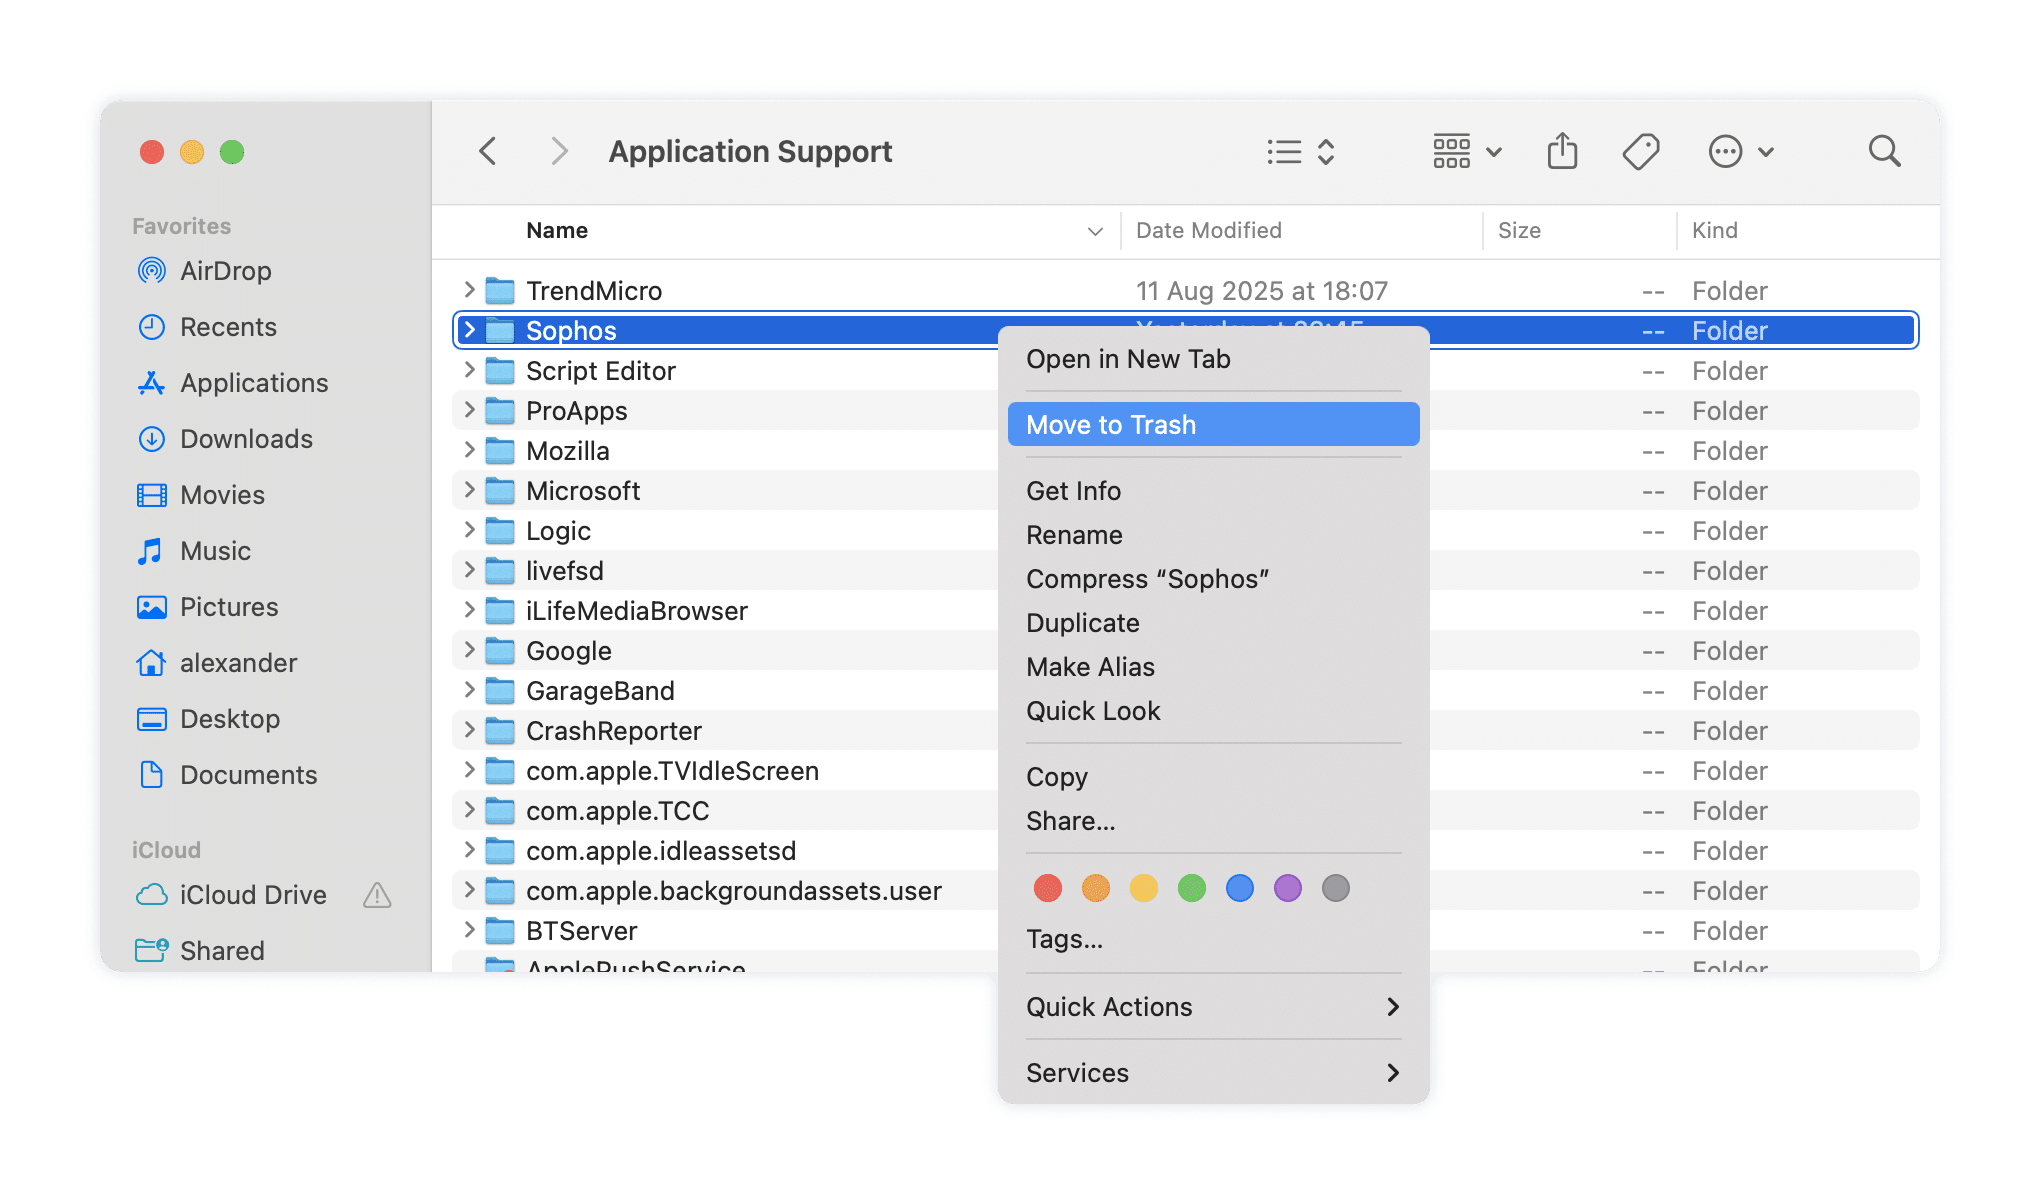Open the Shared section in the sidebar

pos(222,950)
